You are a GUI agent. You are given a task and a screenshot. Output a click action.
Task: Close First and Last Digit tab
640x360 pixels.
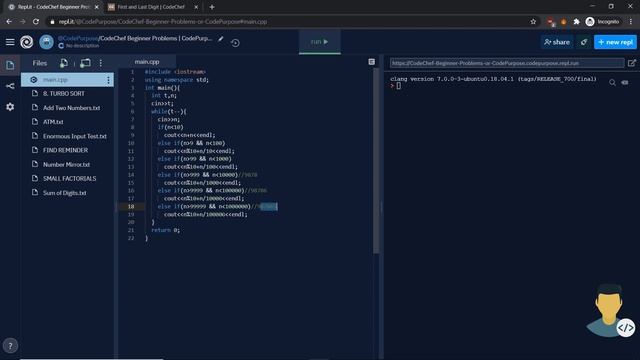tap(196, 7)
